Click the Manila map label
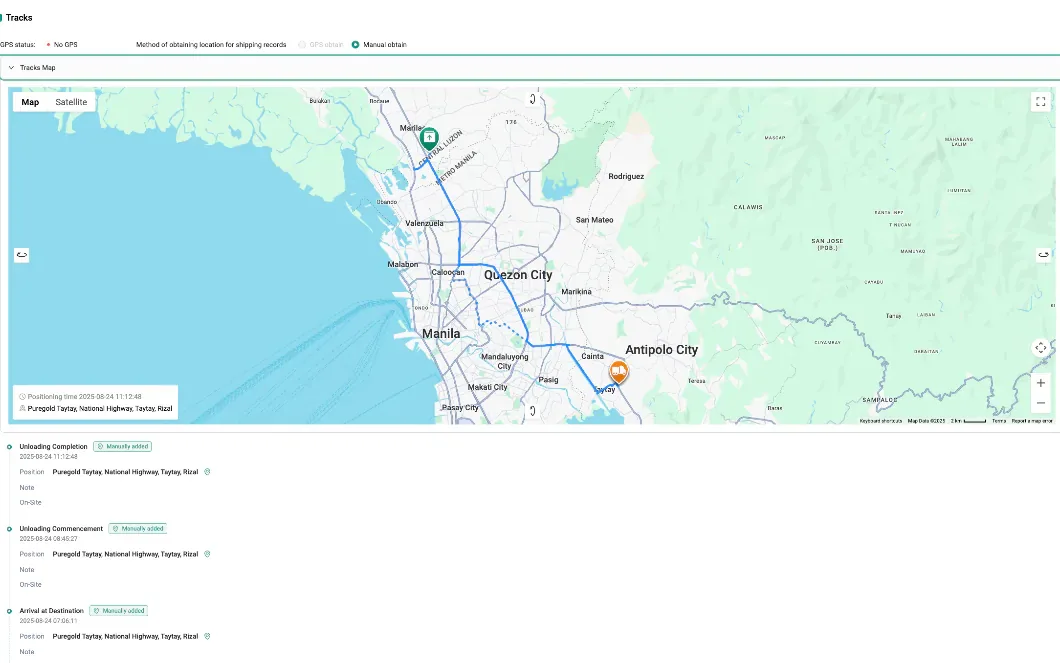Viewport: 1060px width, 663px height. click(441, 333)
